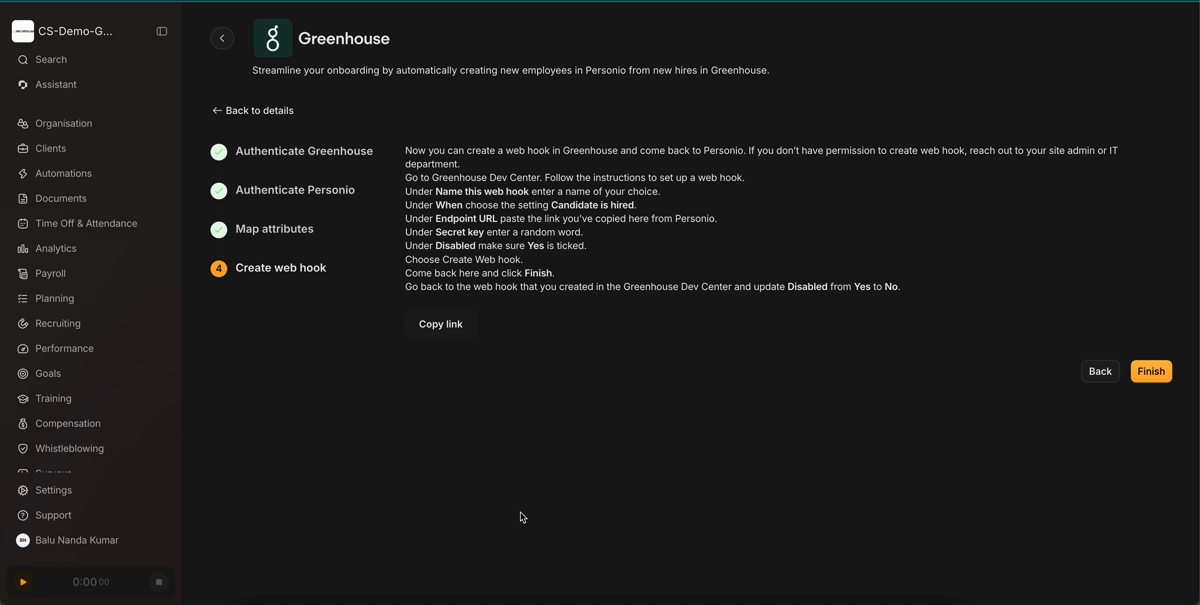Click the Compensation money bag icon
The image size is (1200, 605).
[x=23, y=424]
